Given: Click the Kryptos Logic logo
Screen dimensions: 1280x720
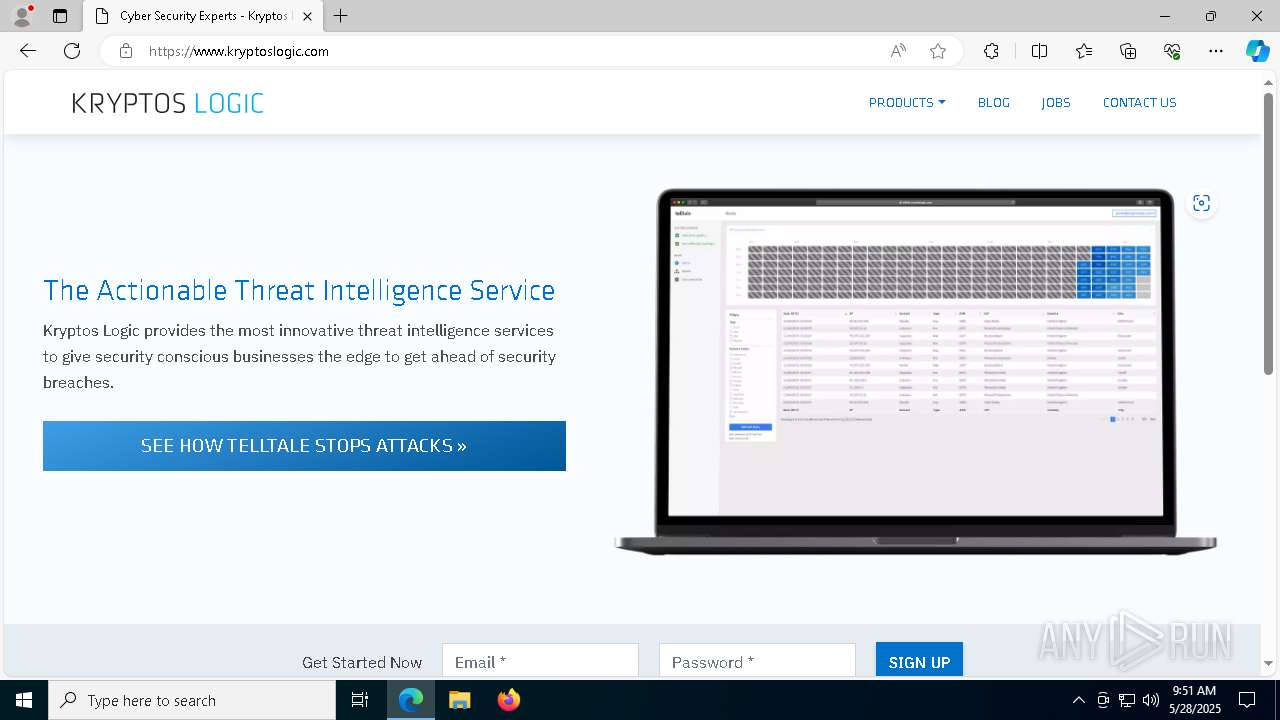Looking at the screenshot, I should (x=167, y=103).
